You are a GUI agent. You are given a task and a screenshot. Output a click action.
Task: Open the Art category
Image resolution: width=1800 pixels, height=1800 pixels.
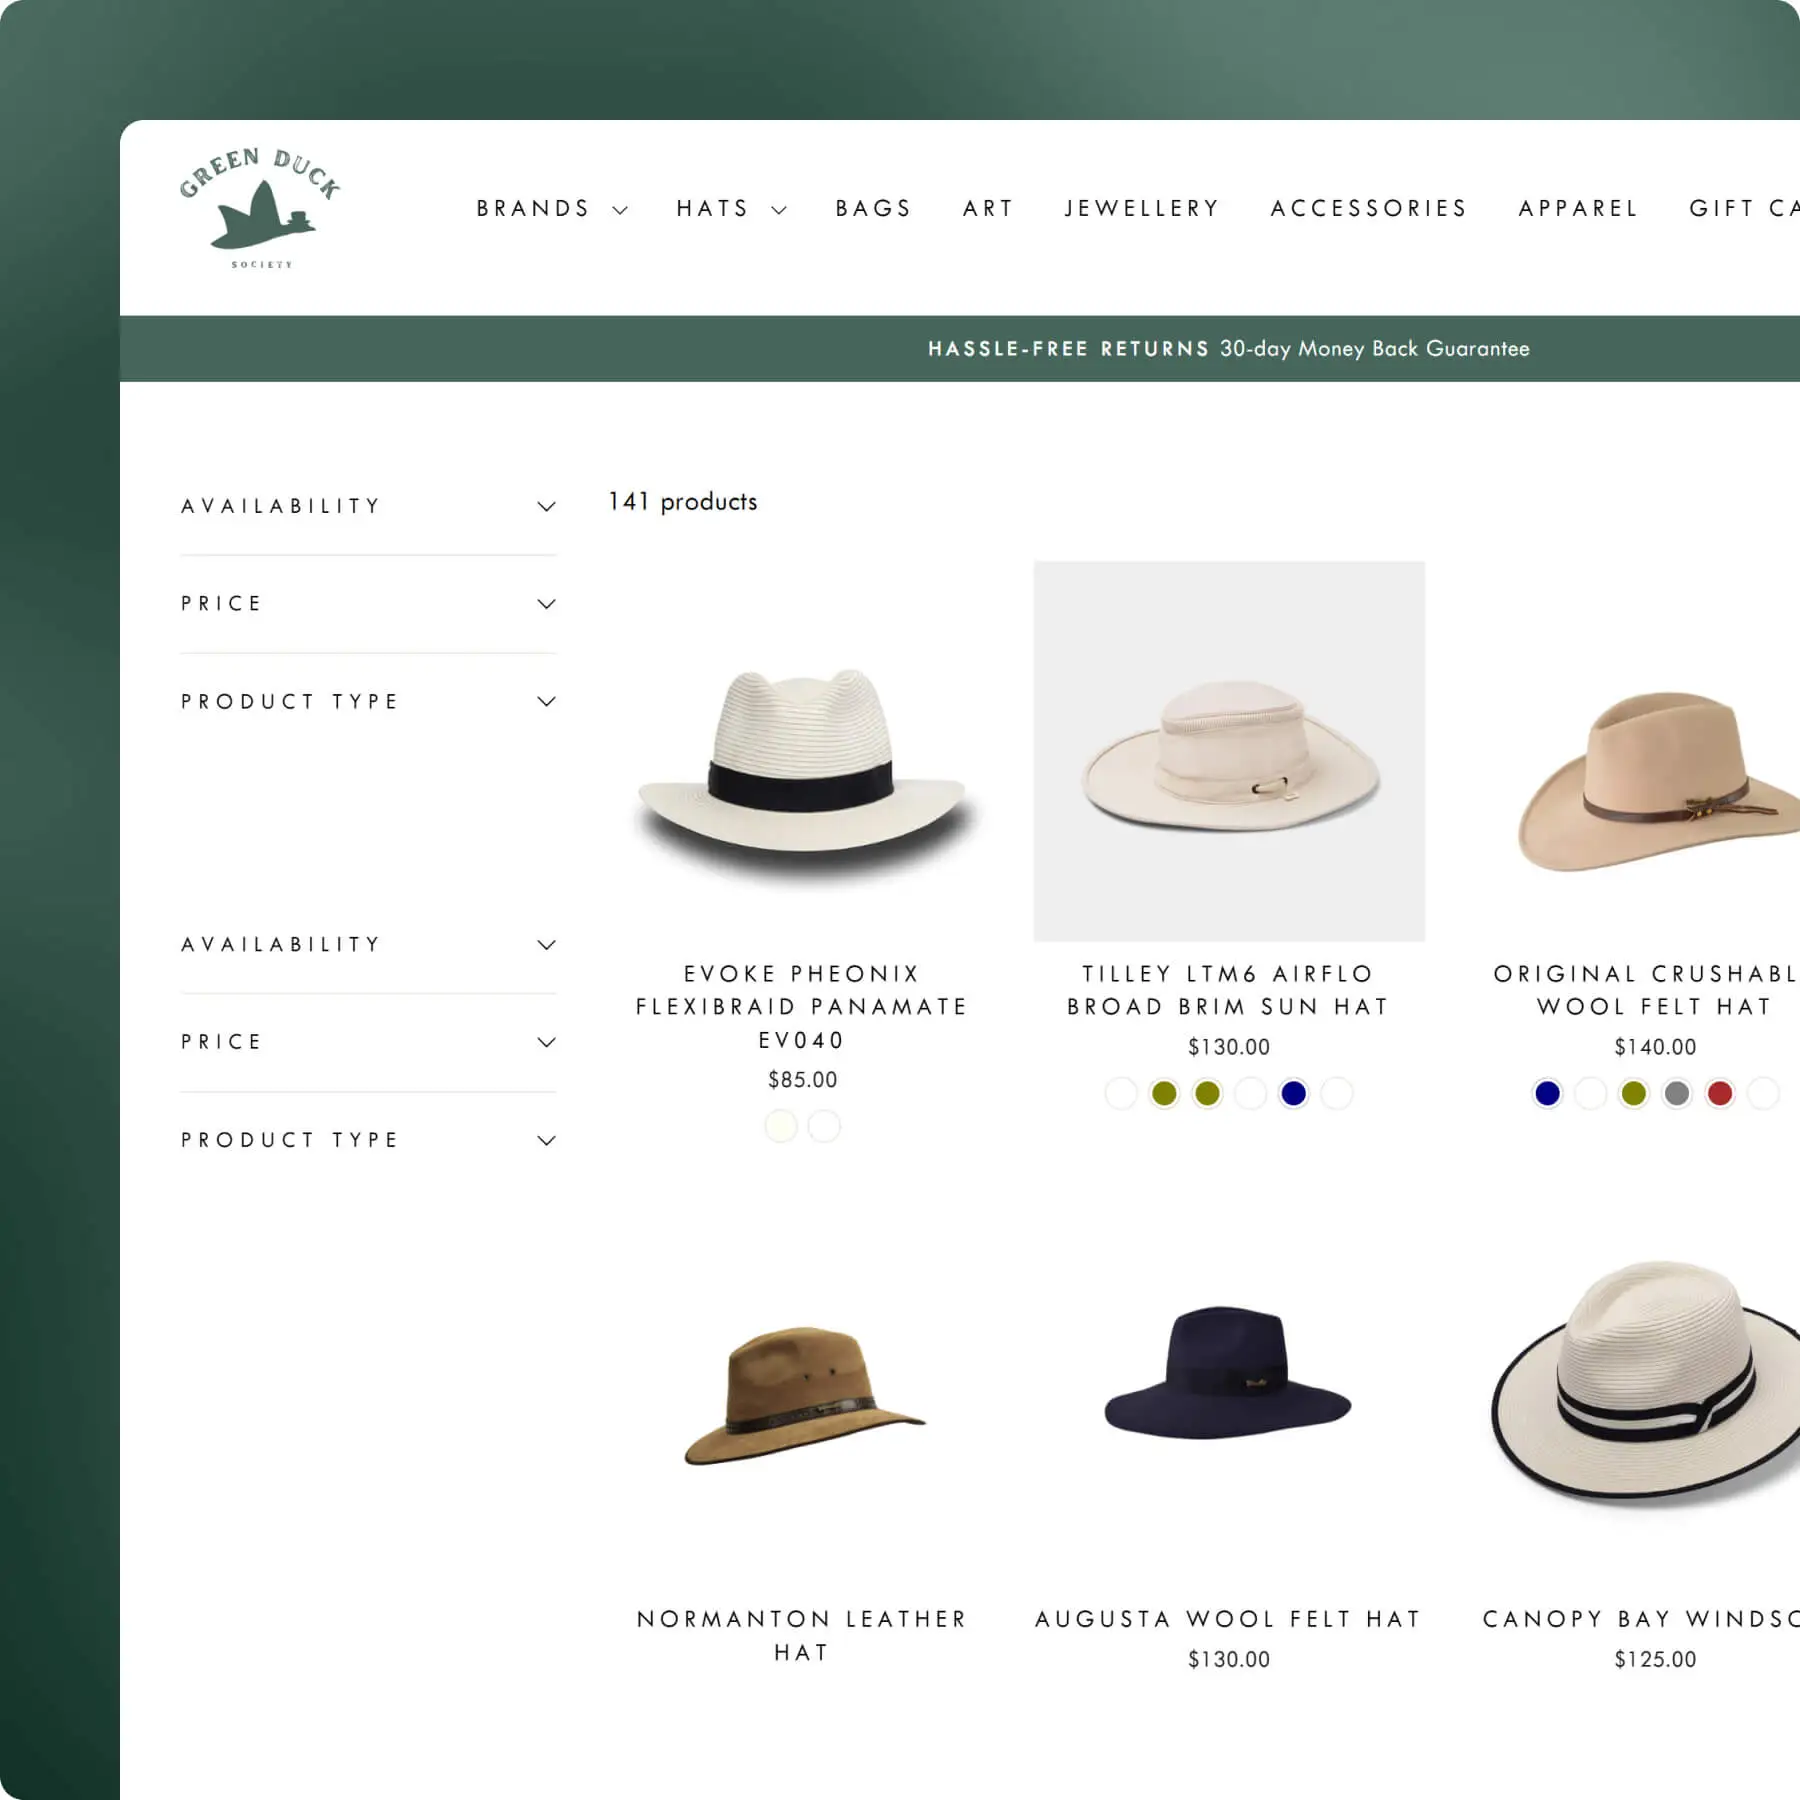pyautogui.click(x=988, y=209)
